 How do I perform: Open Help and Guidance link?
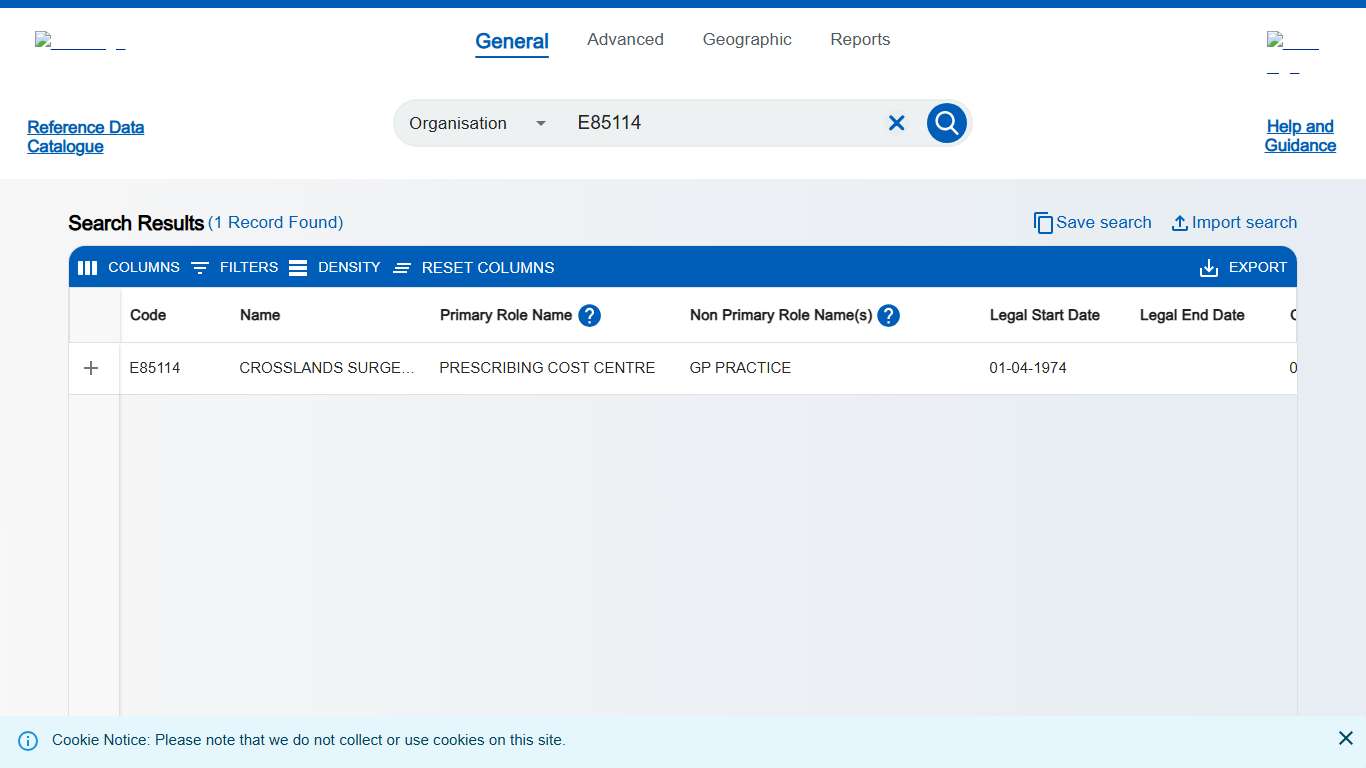tap(1300, 136)
